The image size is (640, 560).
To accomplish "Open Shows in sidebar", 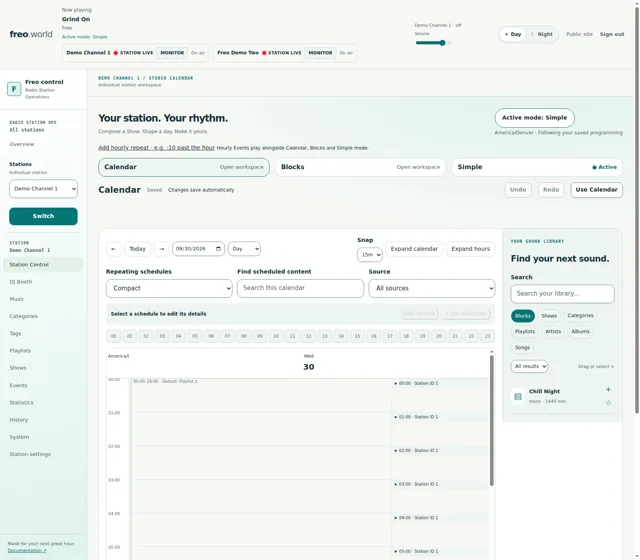I will point(18,368).
